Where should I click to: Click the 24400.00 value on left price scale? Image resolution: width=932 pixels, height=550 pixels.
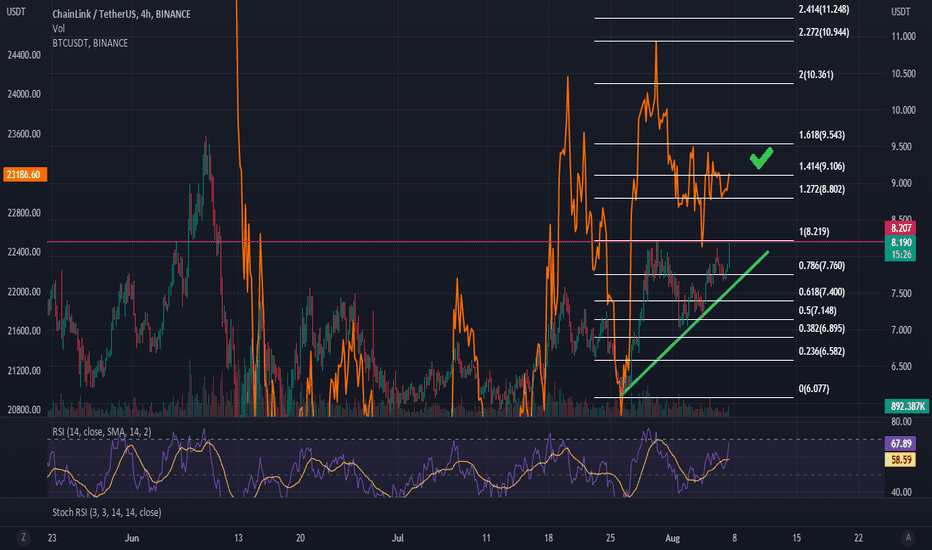[x=24, y=55]
